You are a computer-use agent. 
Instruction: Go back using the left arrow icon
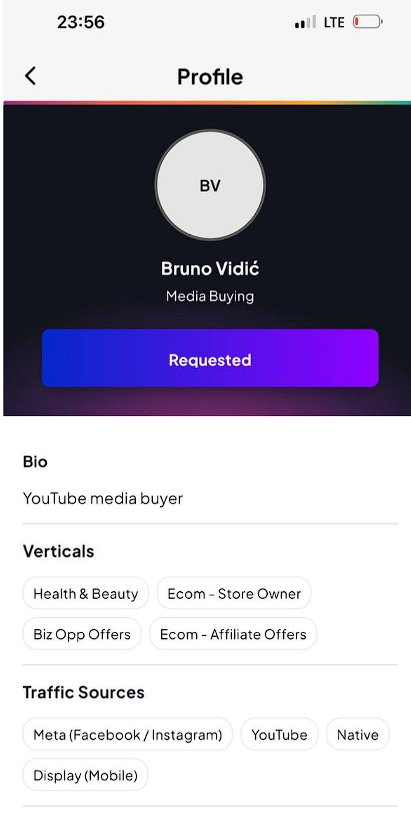coord(30,76)
